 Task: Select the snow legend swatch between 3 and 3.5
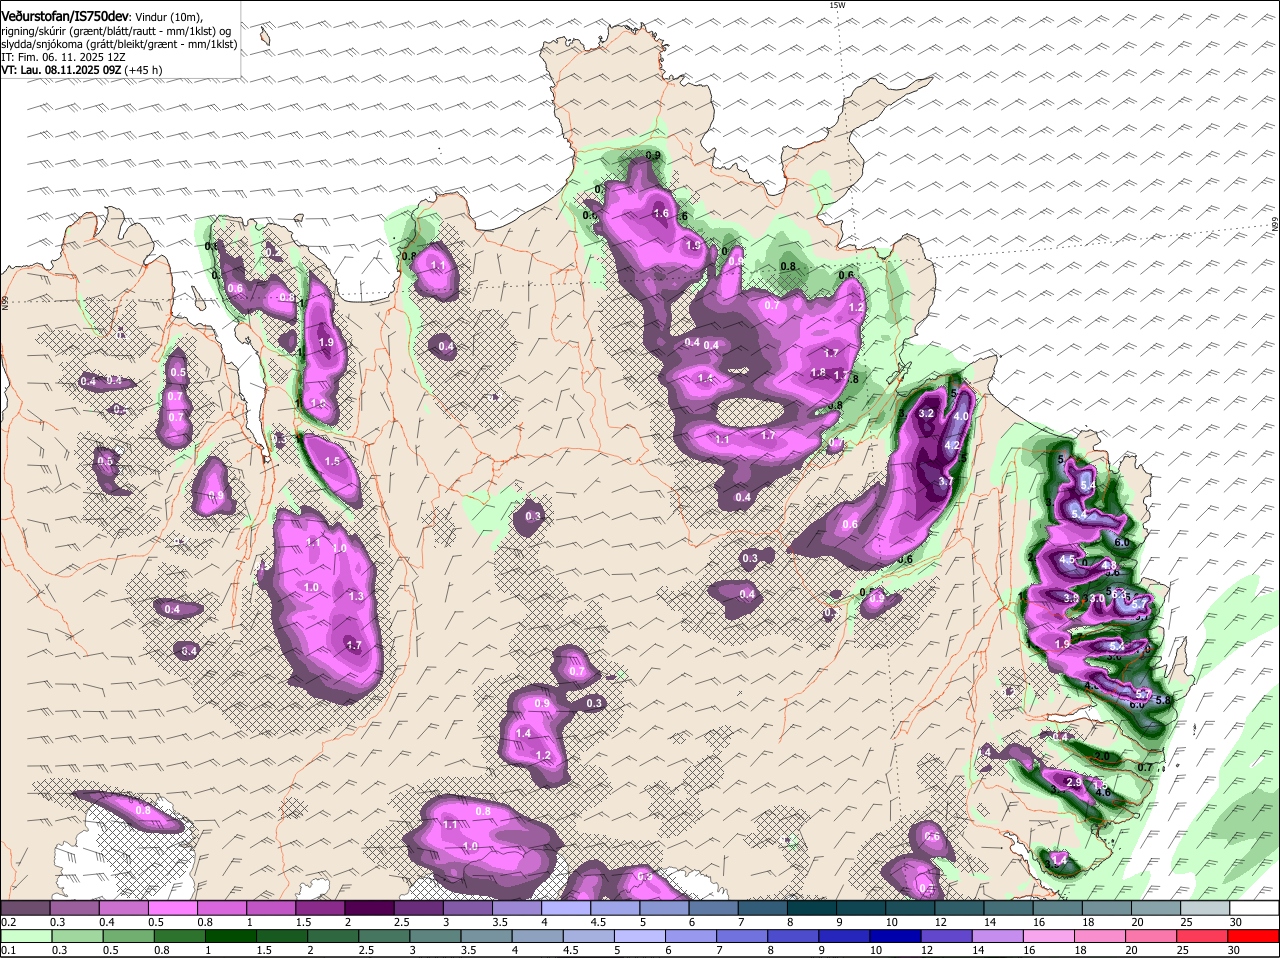click(467, 907)
